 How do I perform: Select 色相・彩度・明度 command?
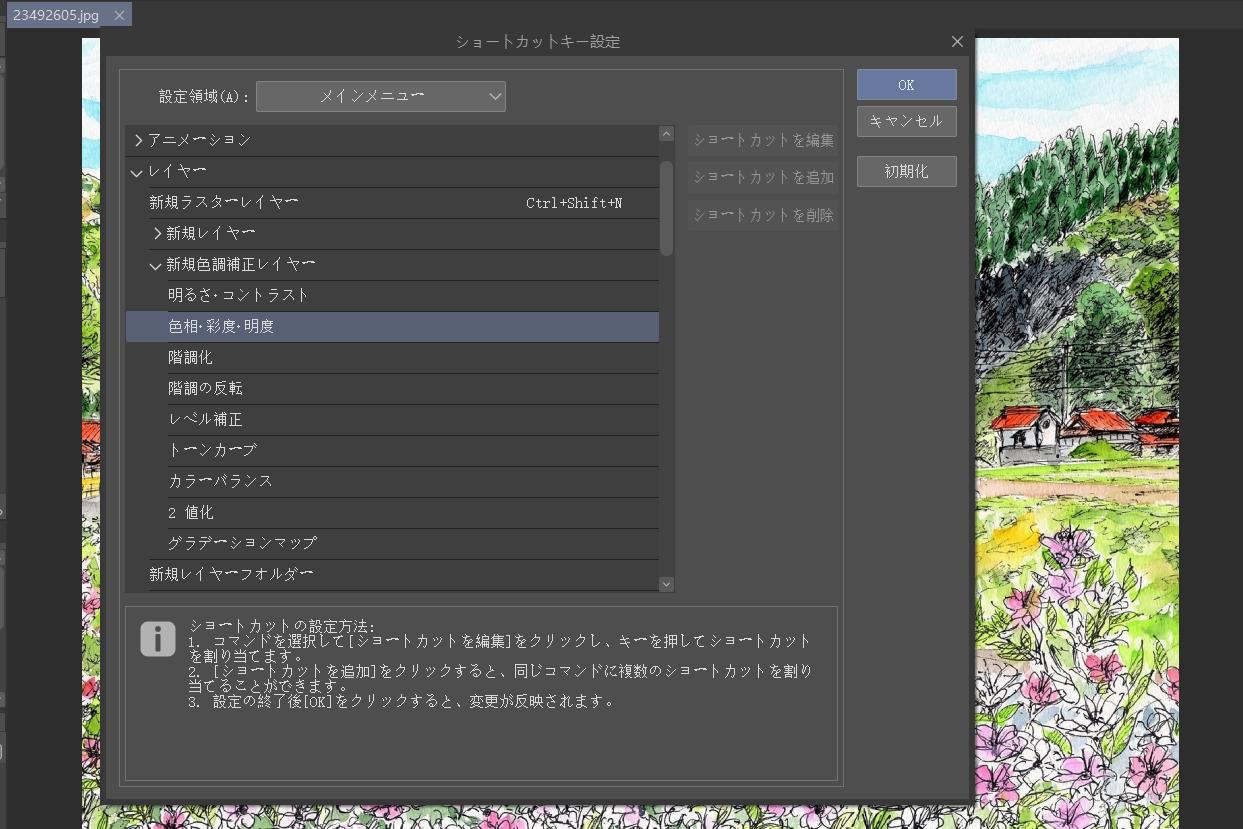pos(392,326)
